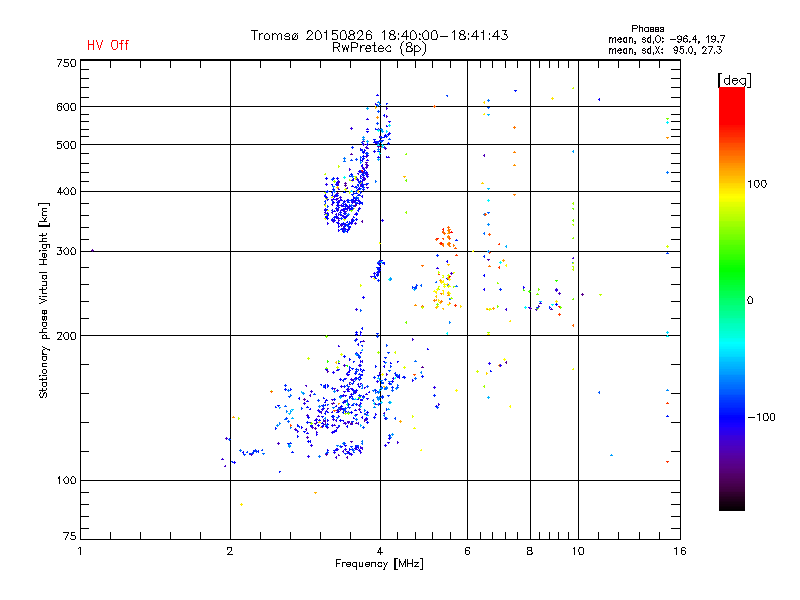The image size is (800, 600).
Task: Click the y-axis tick label '300'
Action: tap(66, 252)
